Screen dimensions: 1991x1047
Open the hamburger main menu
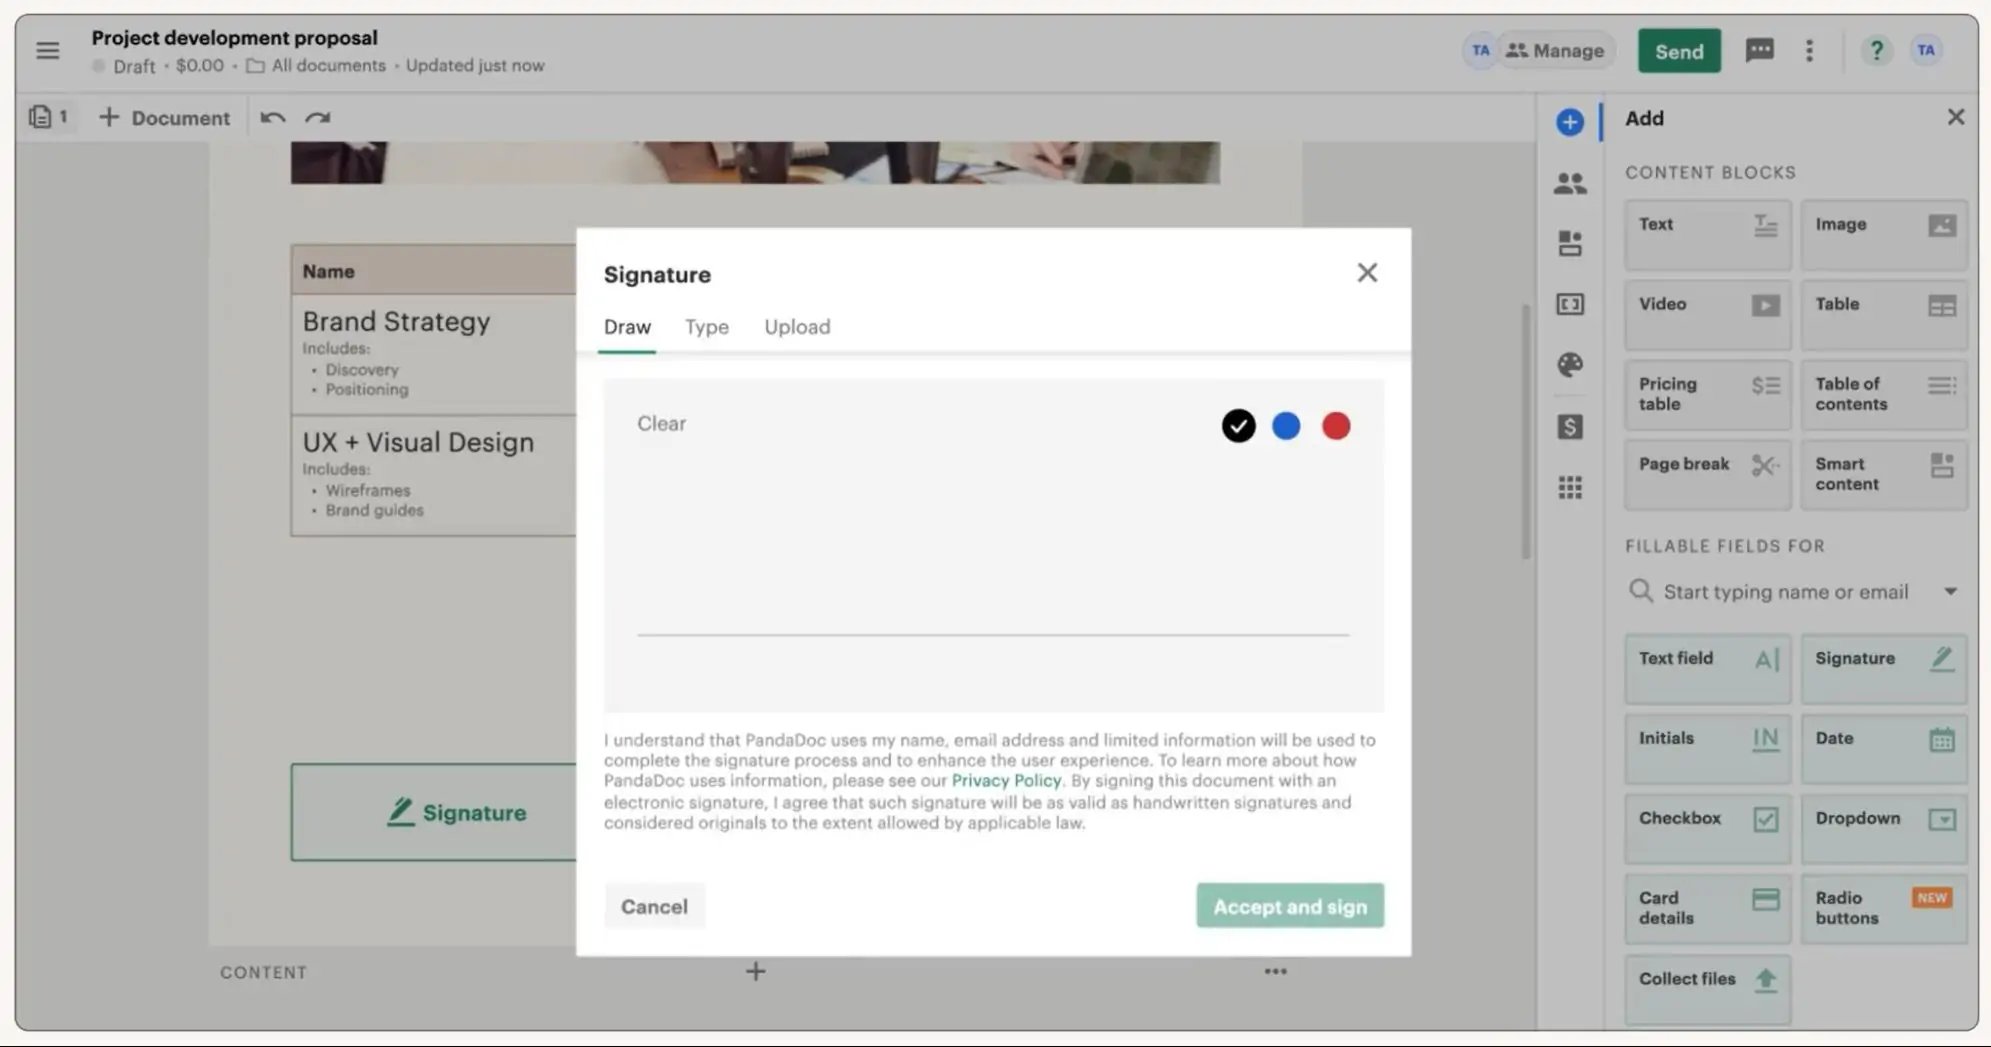click(47, 51)
